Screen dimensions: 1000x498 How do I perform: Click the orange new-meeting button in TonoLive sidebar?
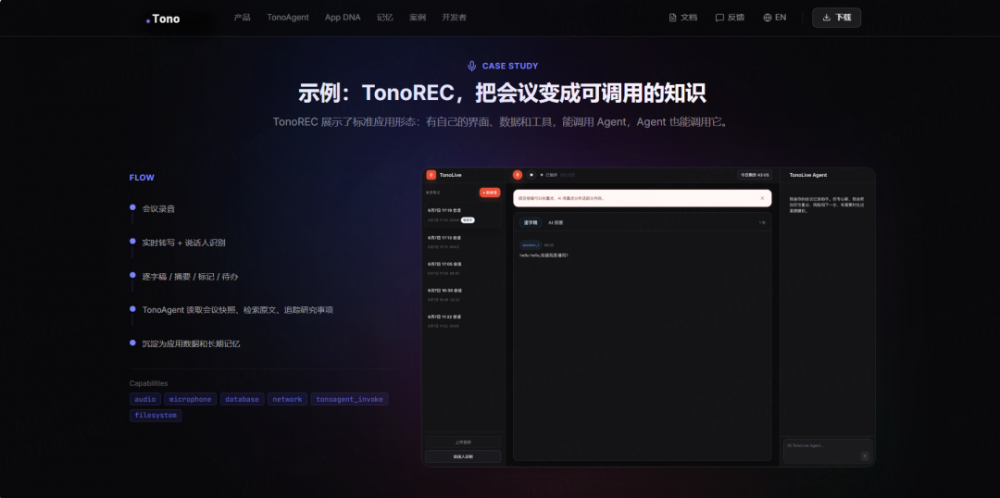(490, 193)
